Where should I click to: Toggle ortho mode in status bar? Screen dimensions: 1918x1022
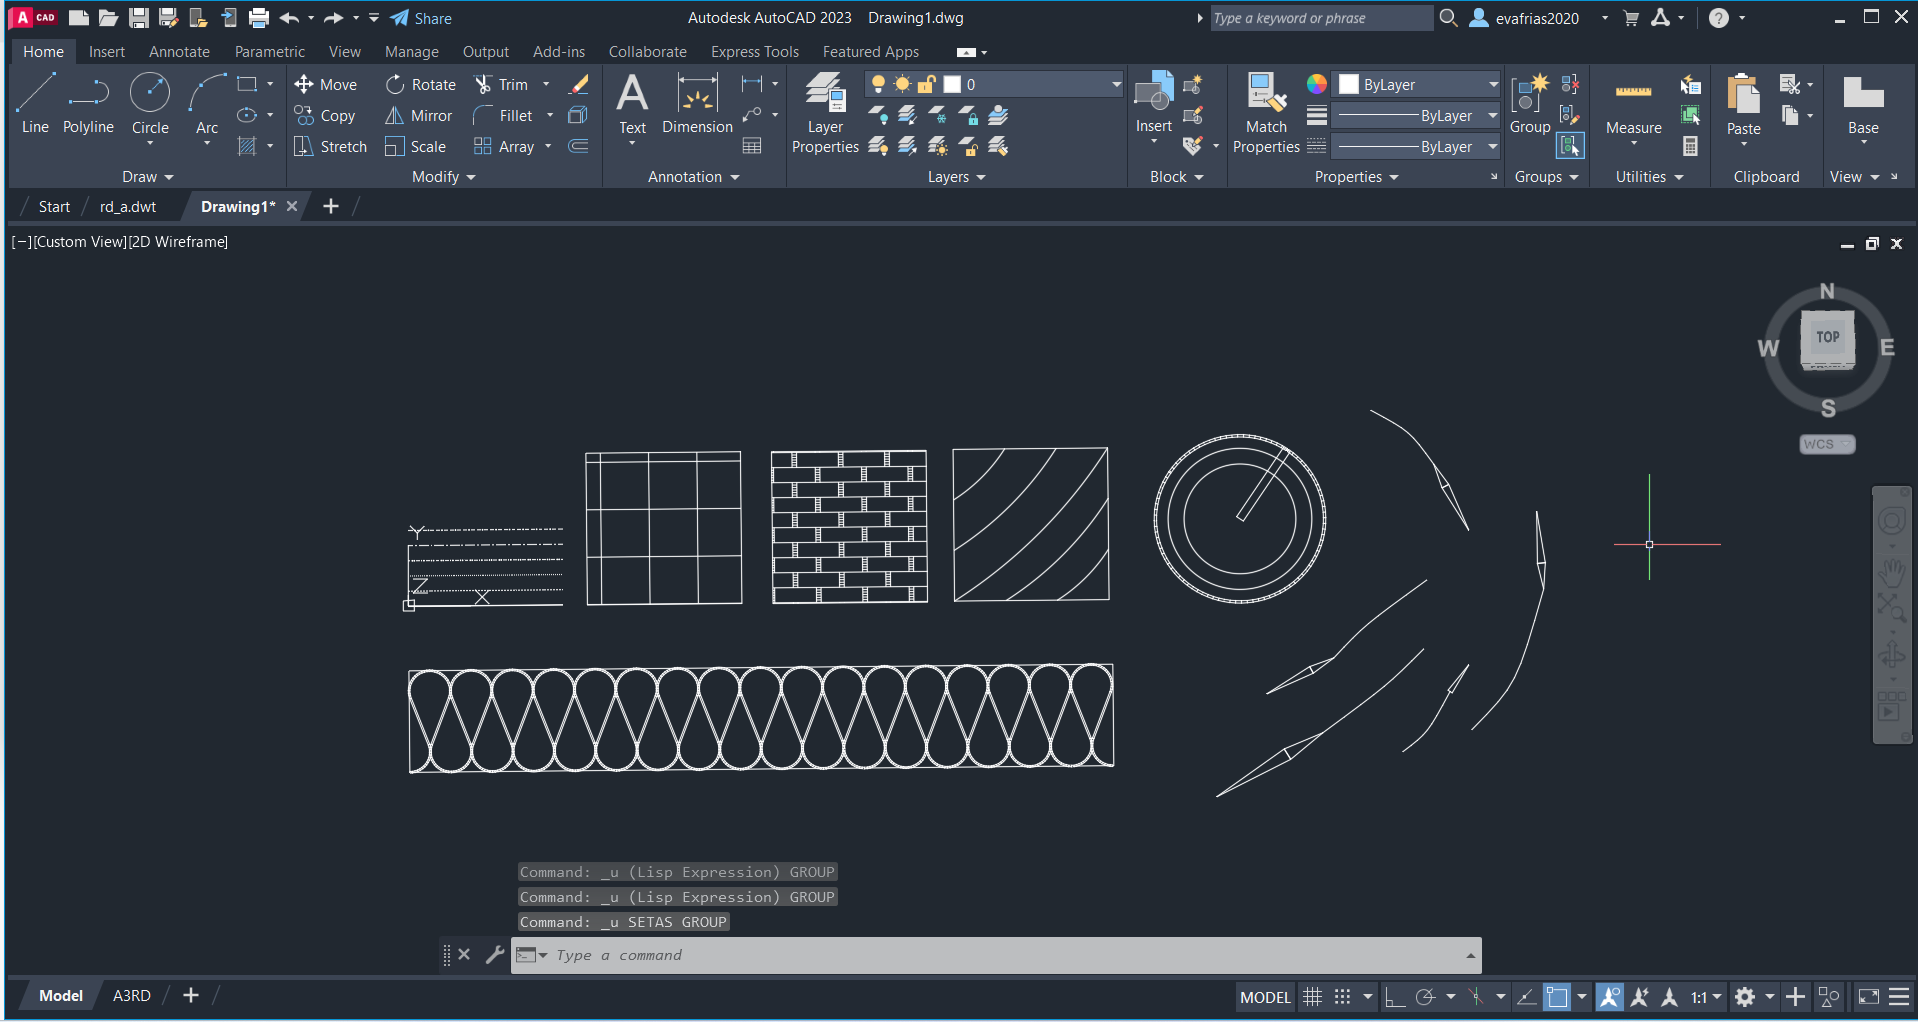click(x=1394, y=997)
